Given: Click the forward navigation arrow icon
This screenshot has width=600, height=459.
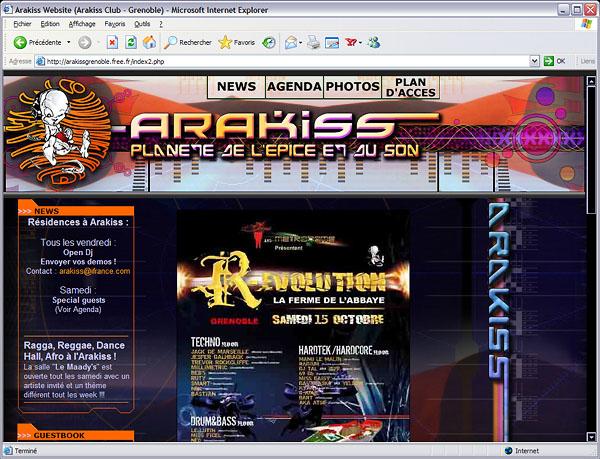Looking at the screenshot, I should (85, 42).
